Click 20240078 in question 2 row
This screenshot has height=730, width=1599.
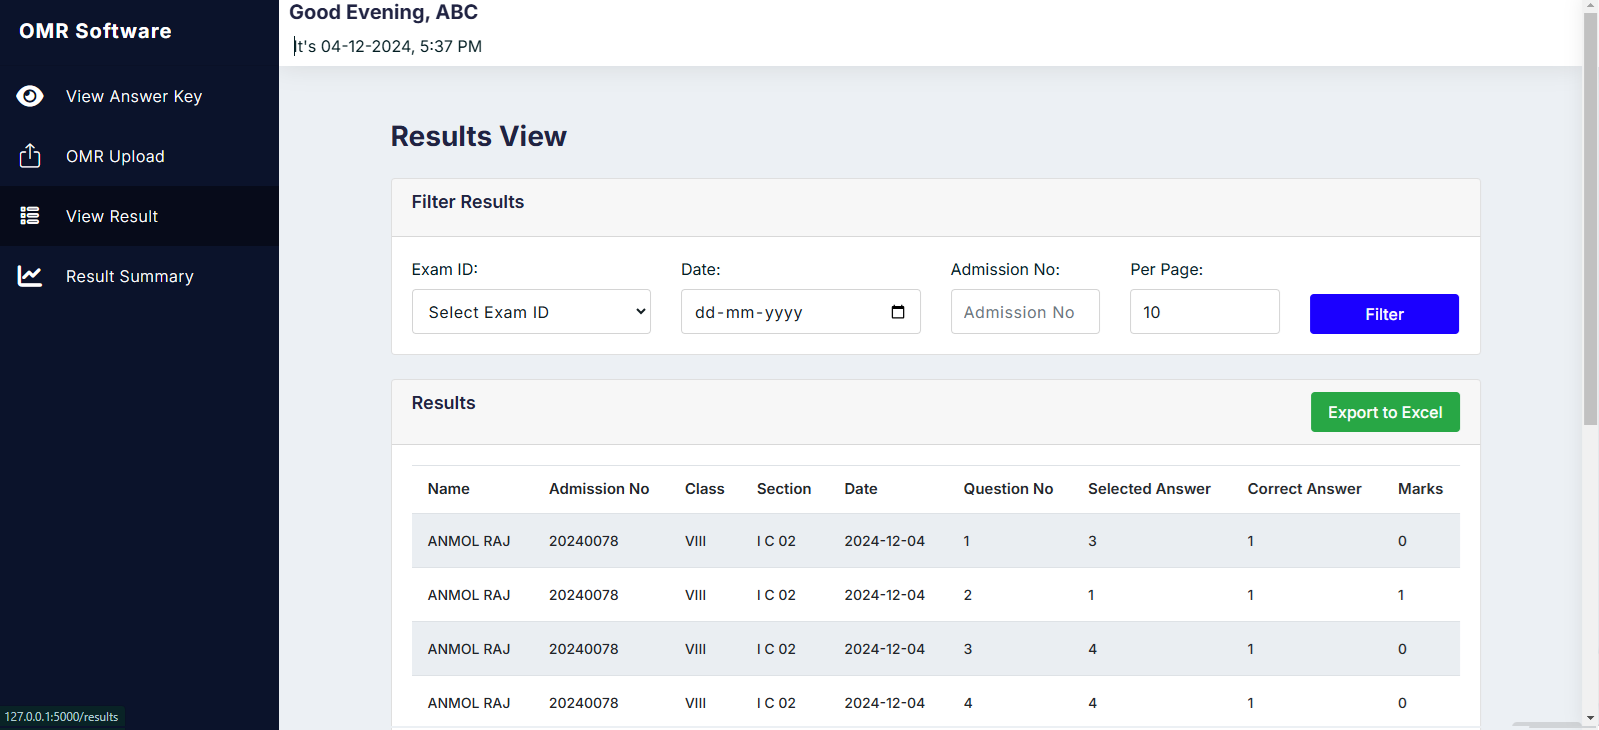click(583, 595)
